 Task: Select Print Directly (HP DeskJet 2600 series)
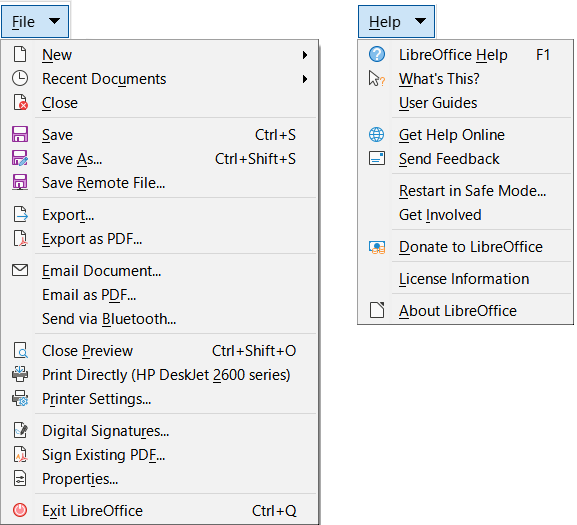[x=159, y=374]
